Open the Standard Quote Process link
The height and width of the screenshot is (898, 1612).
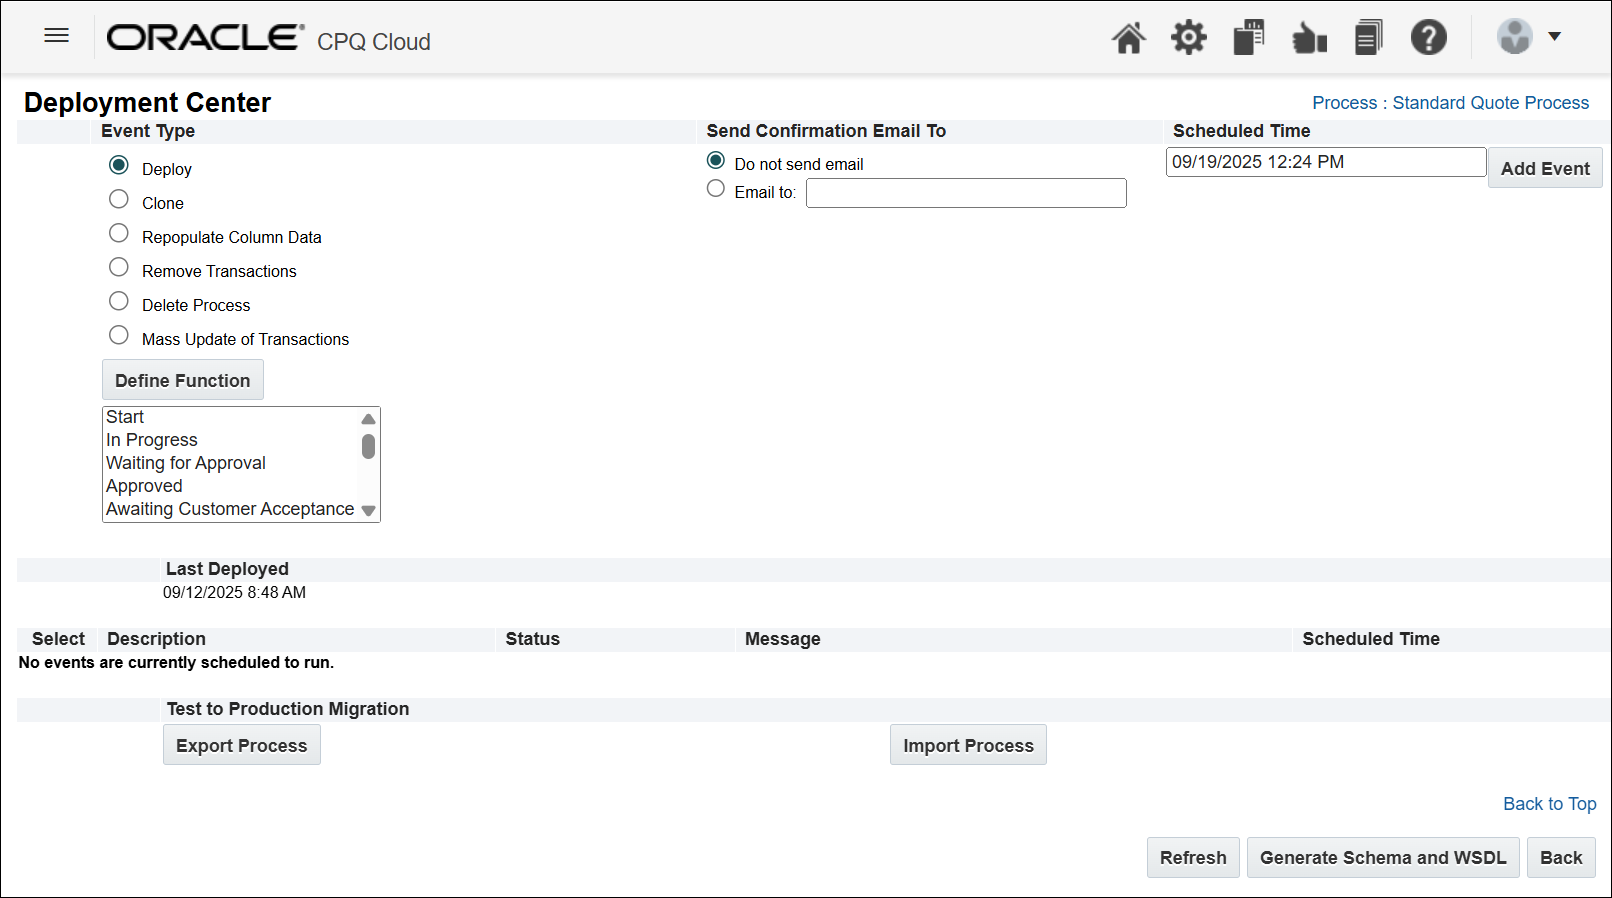(1450, 103)
